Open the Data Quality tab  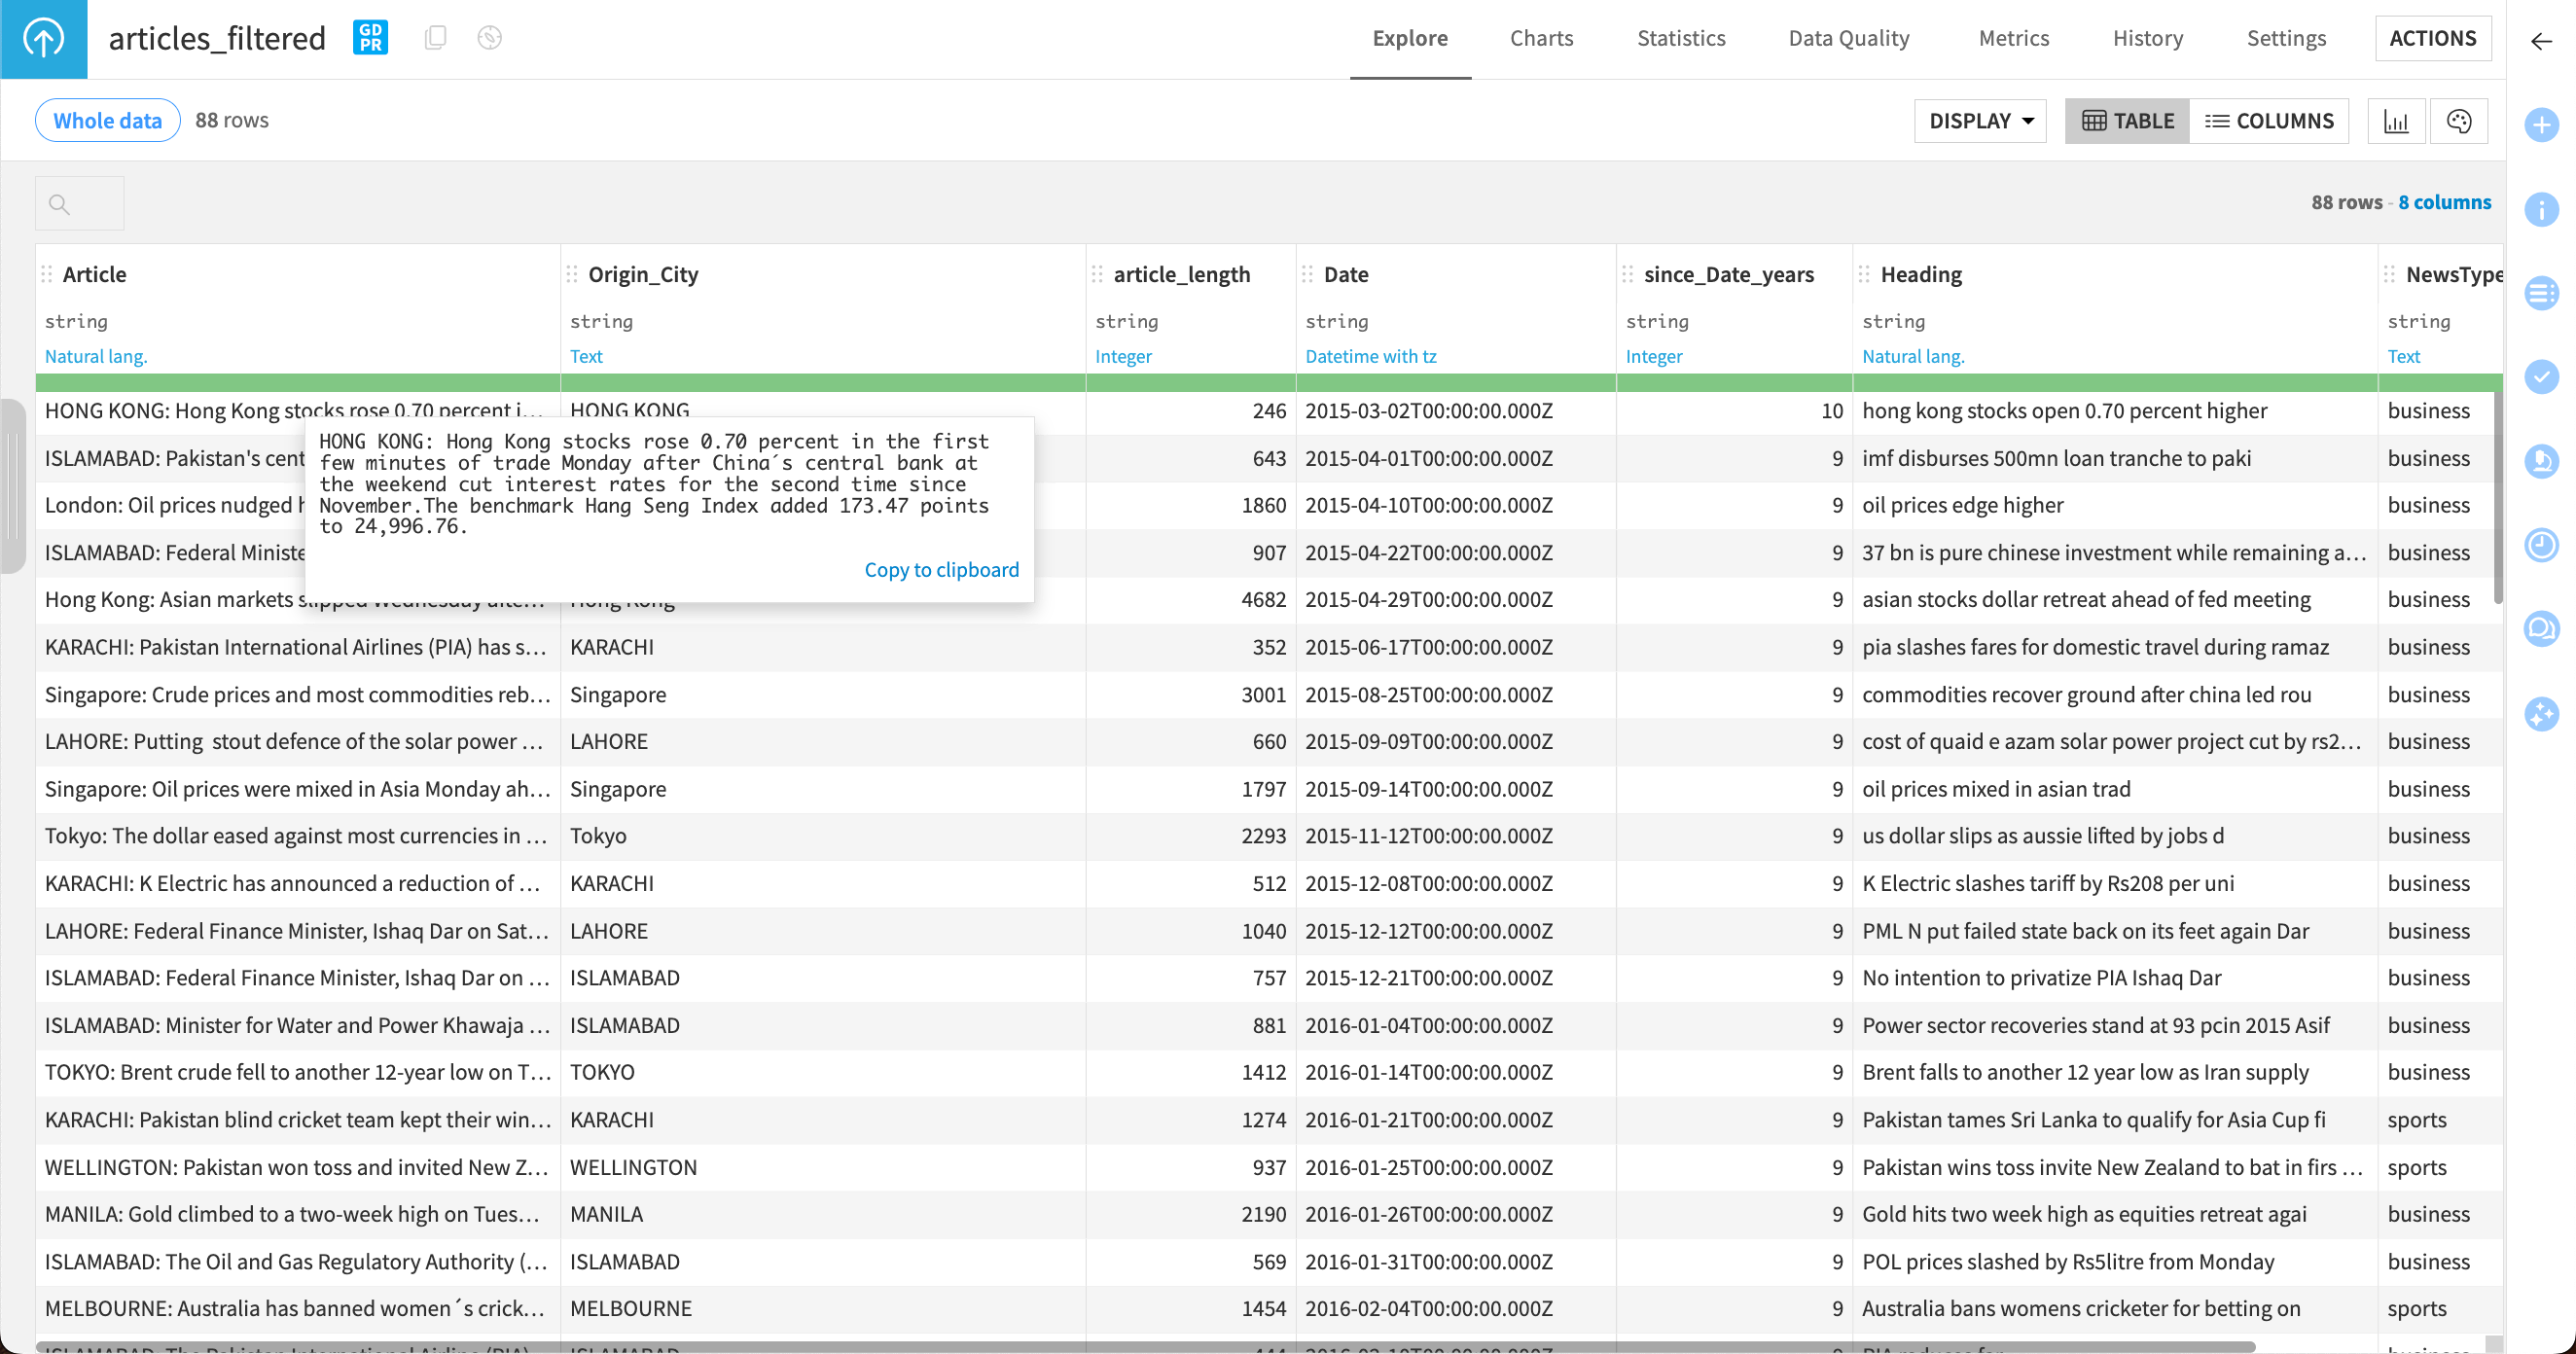point(1849,38)
